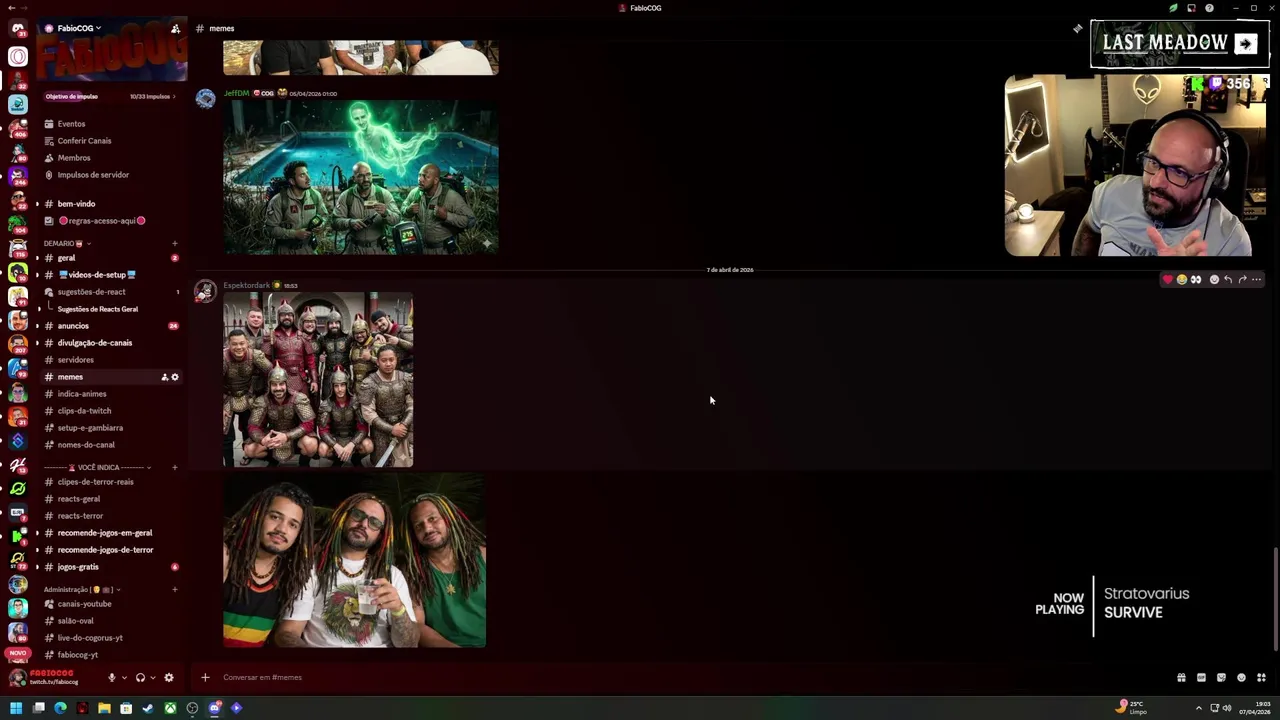Open the dreadlocks trio meme image

(354, 561)
